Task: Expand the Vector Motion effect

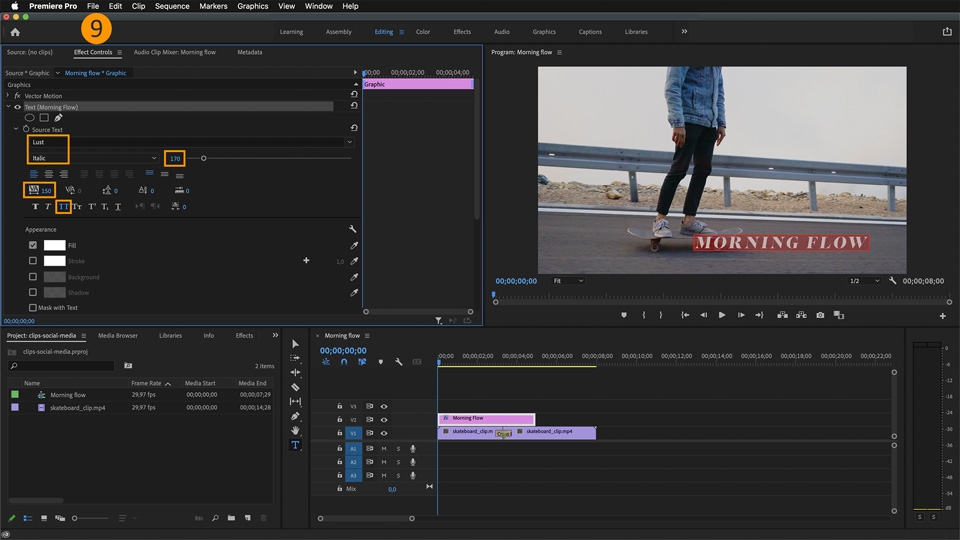Action: point(8,96)
